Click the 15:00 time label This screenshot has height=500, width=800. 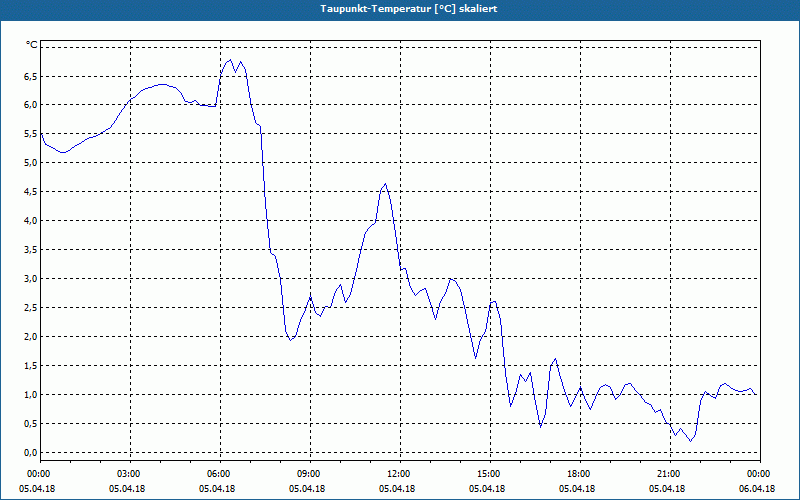pos(490,474)
